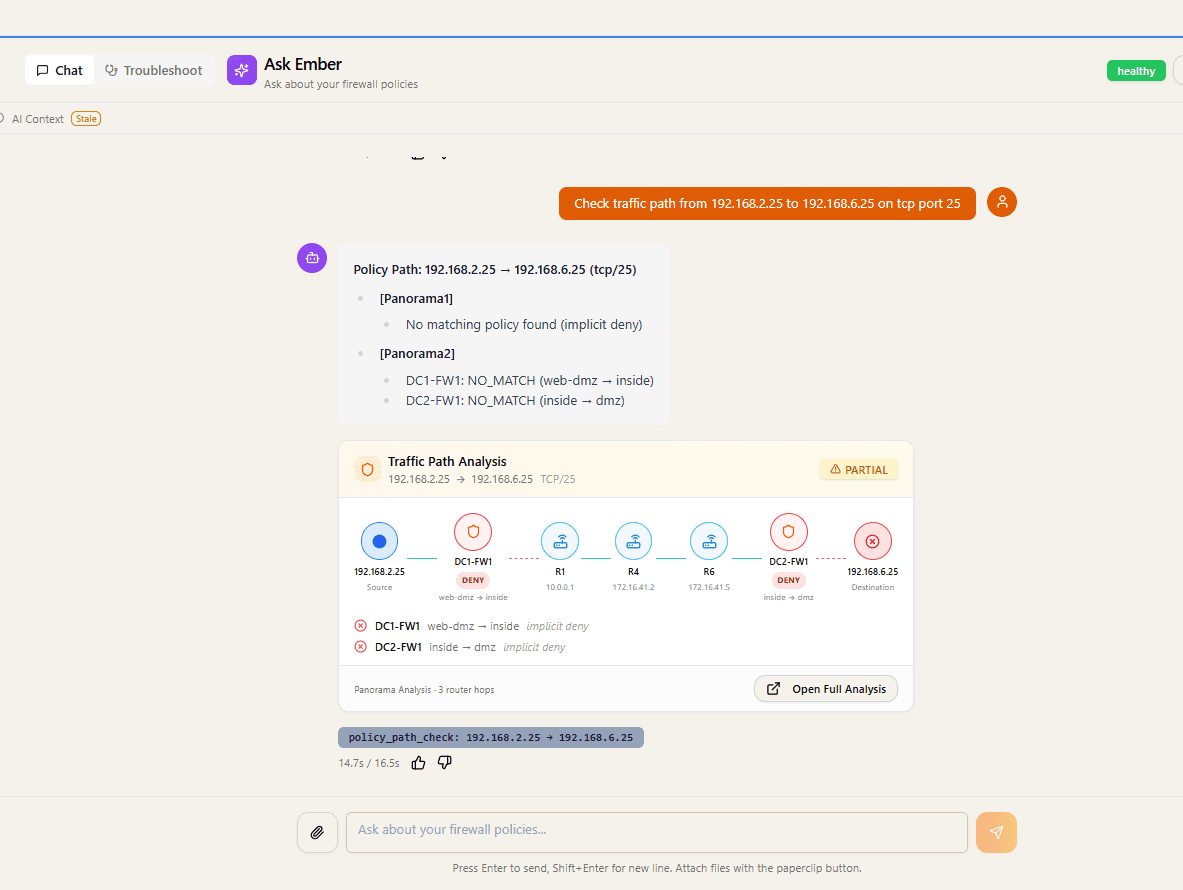Click the DC2-FW1 deny shield node
The width and height of the screenshot is (1183, 890).
click(x=788, y=532)
